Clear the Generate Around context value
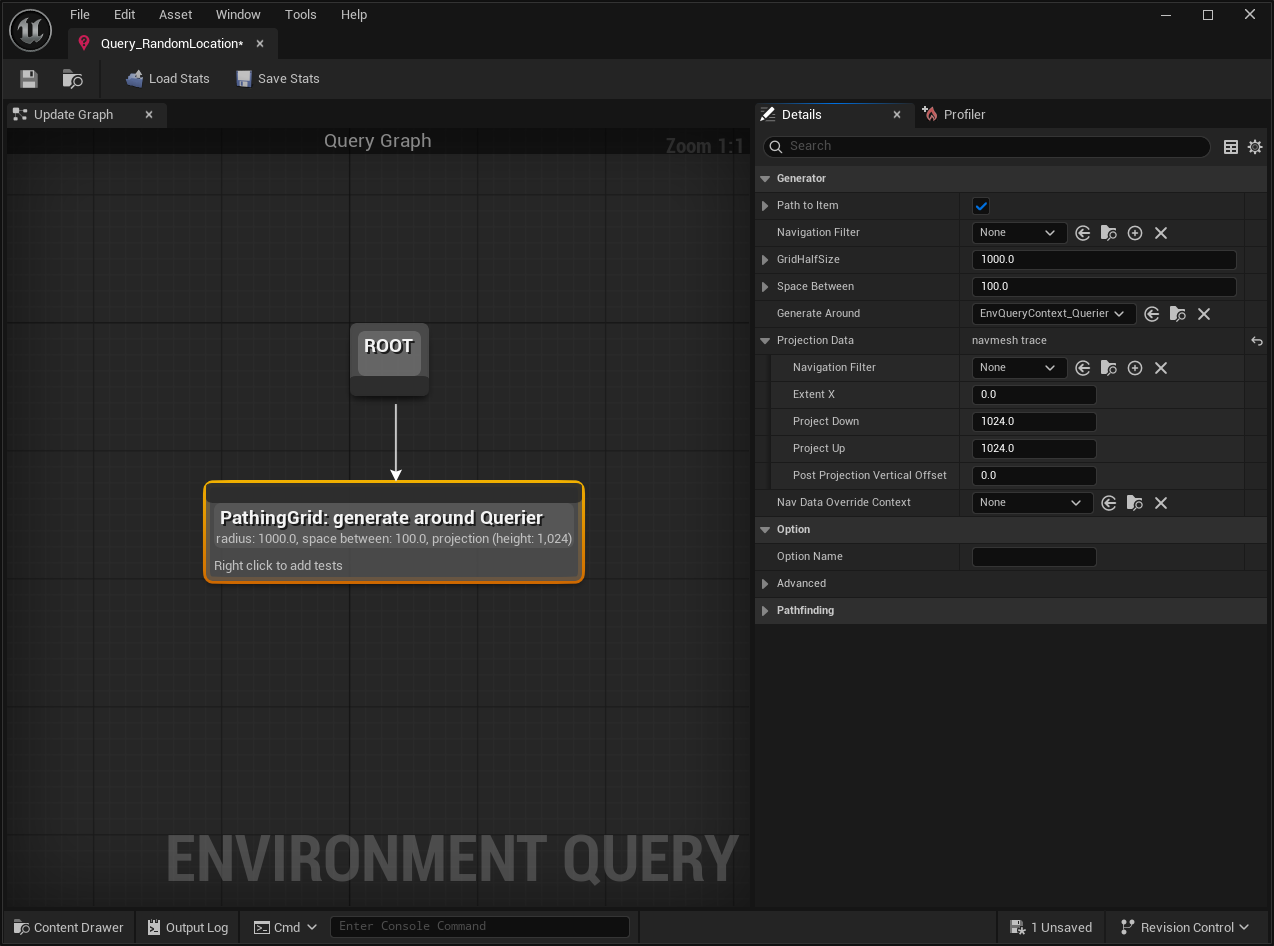The image size is (1274, 946). 1203,313
